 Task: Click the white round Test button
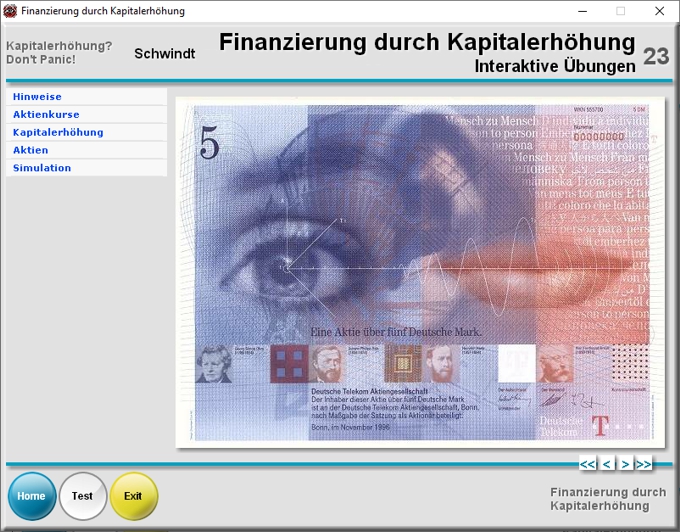click(x=82, y=496)
